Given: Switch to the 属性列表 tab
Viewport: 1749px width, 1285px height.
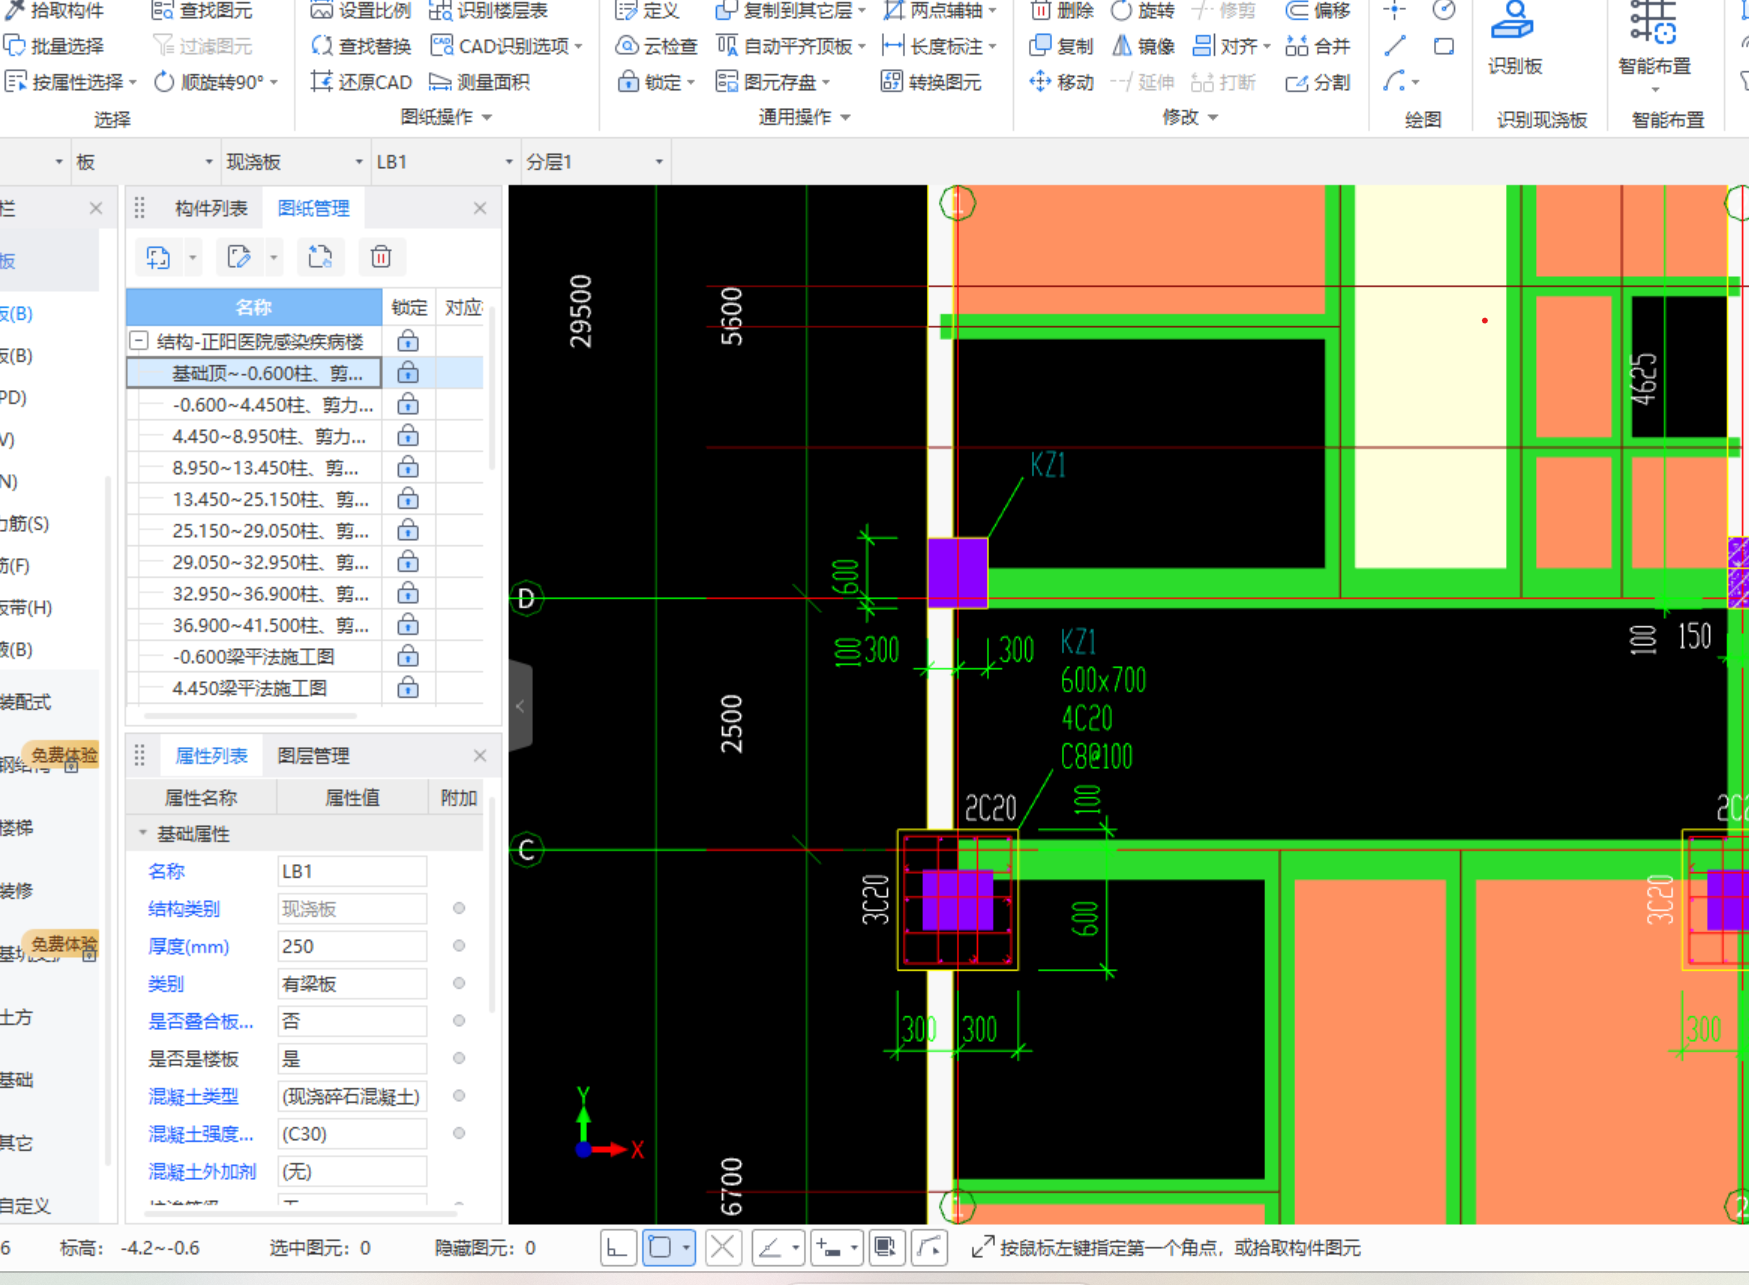Looking at the screenshot, I should (211, 756).
